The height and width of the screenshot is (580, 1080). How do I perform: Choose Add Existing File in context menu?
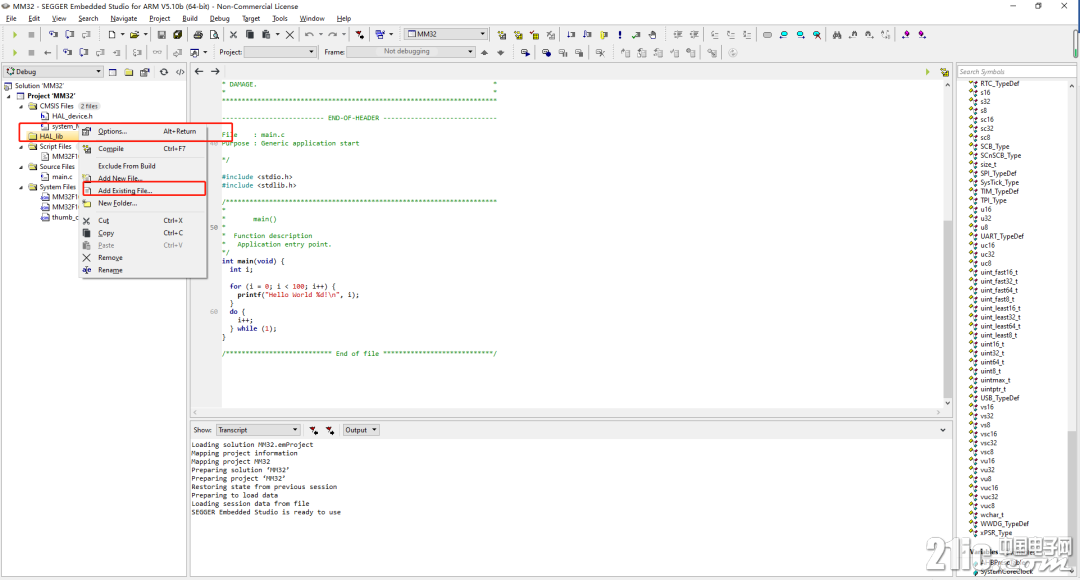coord(143,190)
